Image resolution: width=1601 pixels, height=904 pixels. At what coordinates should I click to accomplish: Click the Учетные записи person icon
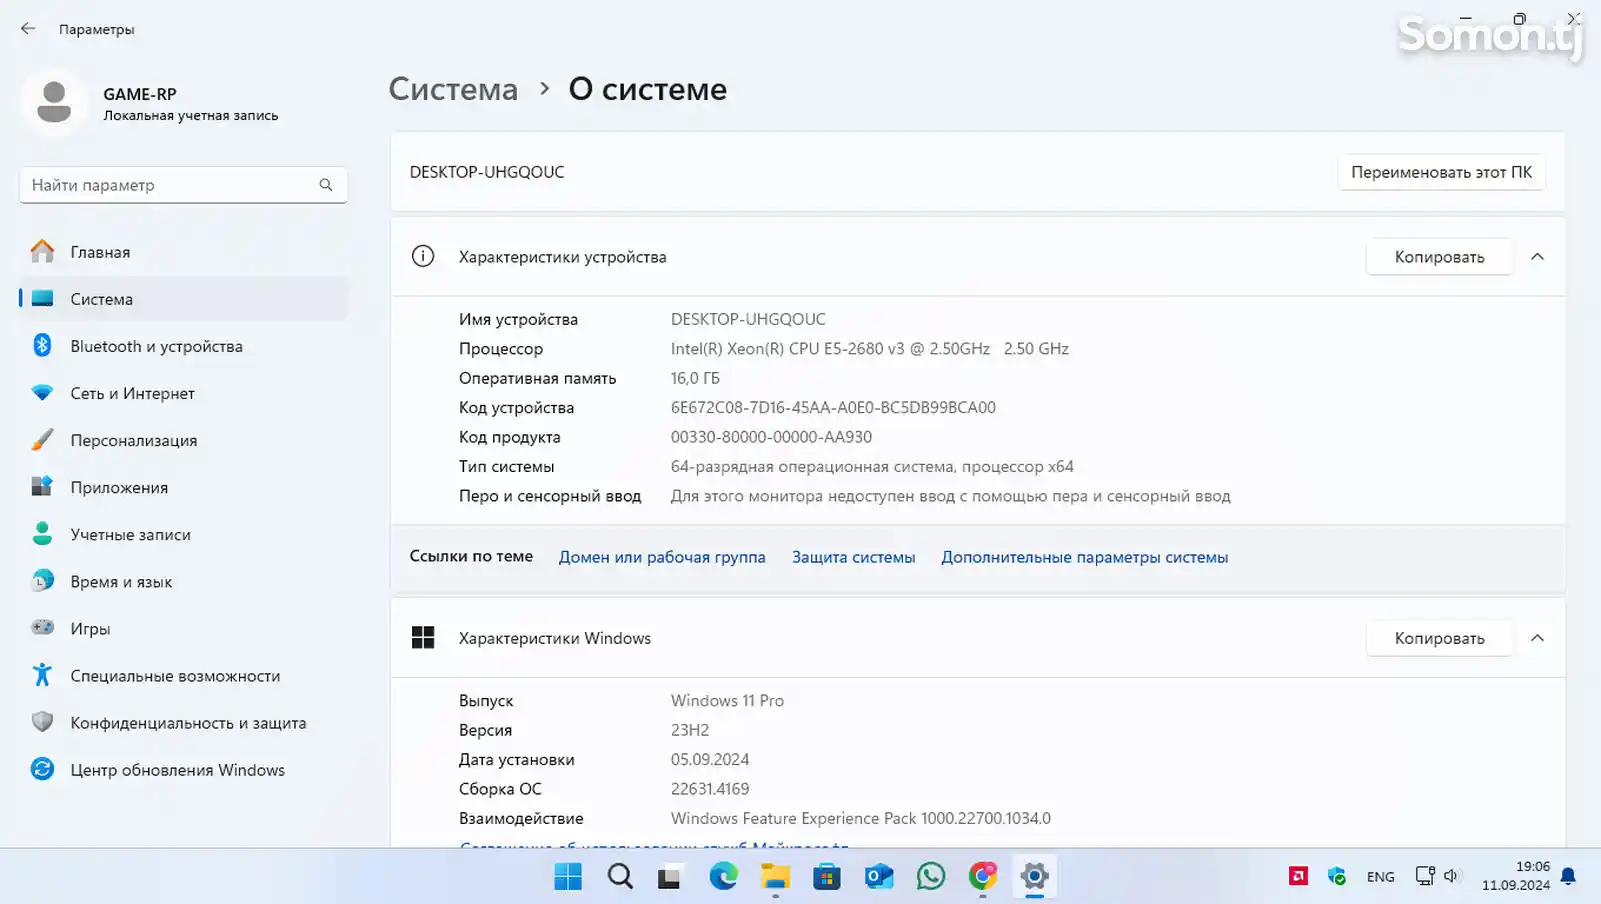click(42, 534)
